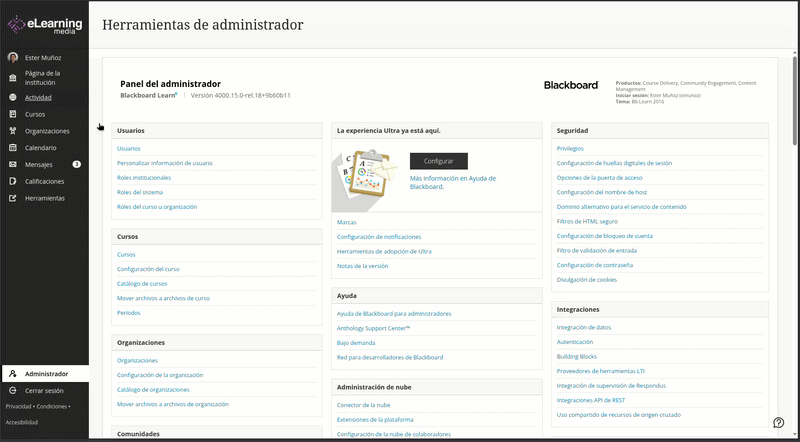This screenshot has width=800, height=442.
Task: Click the Mensajes unread count badge
Action: click(x=77, y=164)
